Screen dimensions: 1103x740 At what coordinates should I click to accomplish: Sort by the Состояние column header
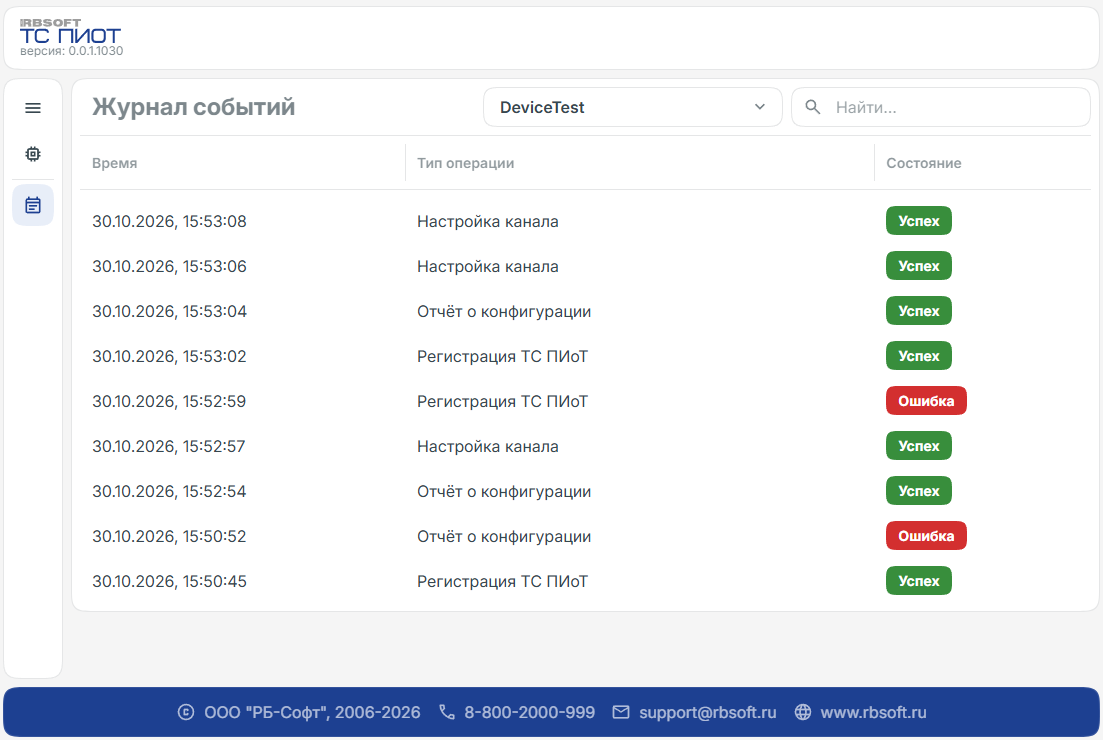click(x=924, y=163)
